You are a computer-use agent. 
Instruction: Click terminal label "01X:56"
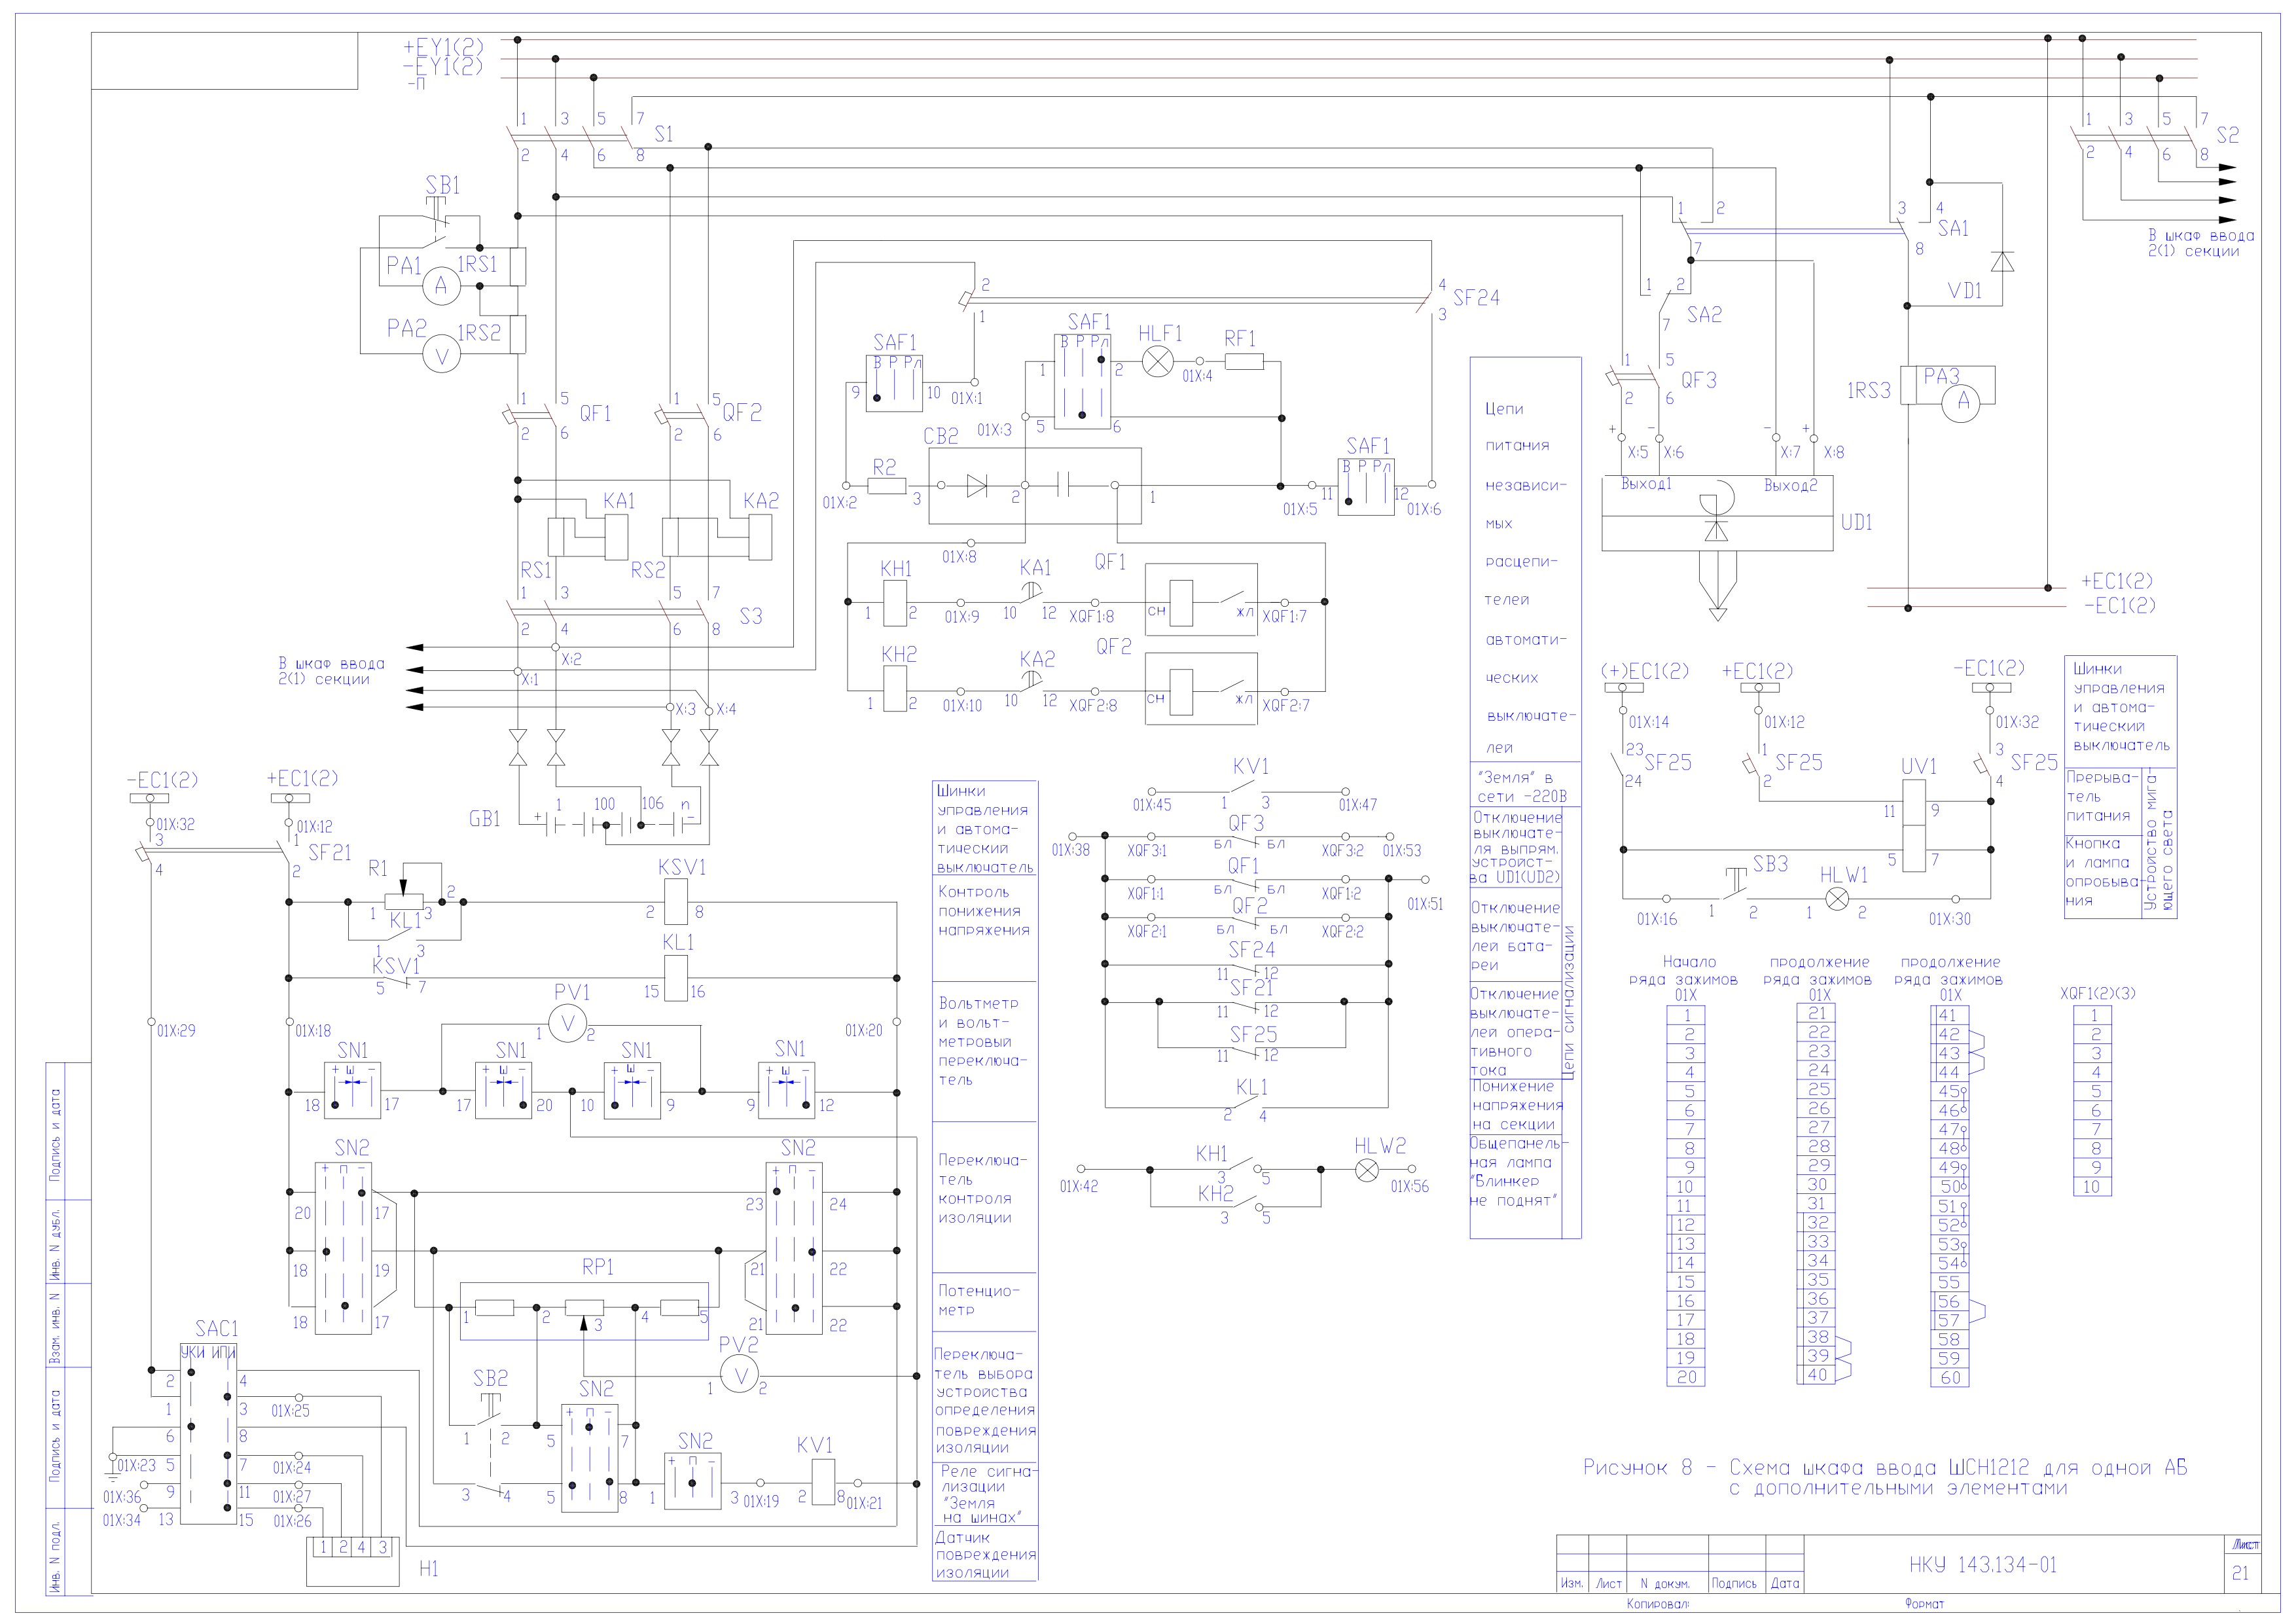1410,1186
